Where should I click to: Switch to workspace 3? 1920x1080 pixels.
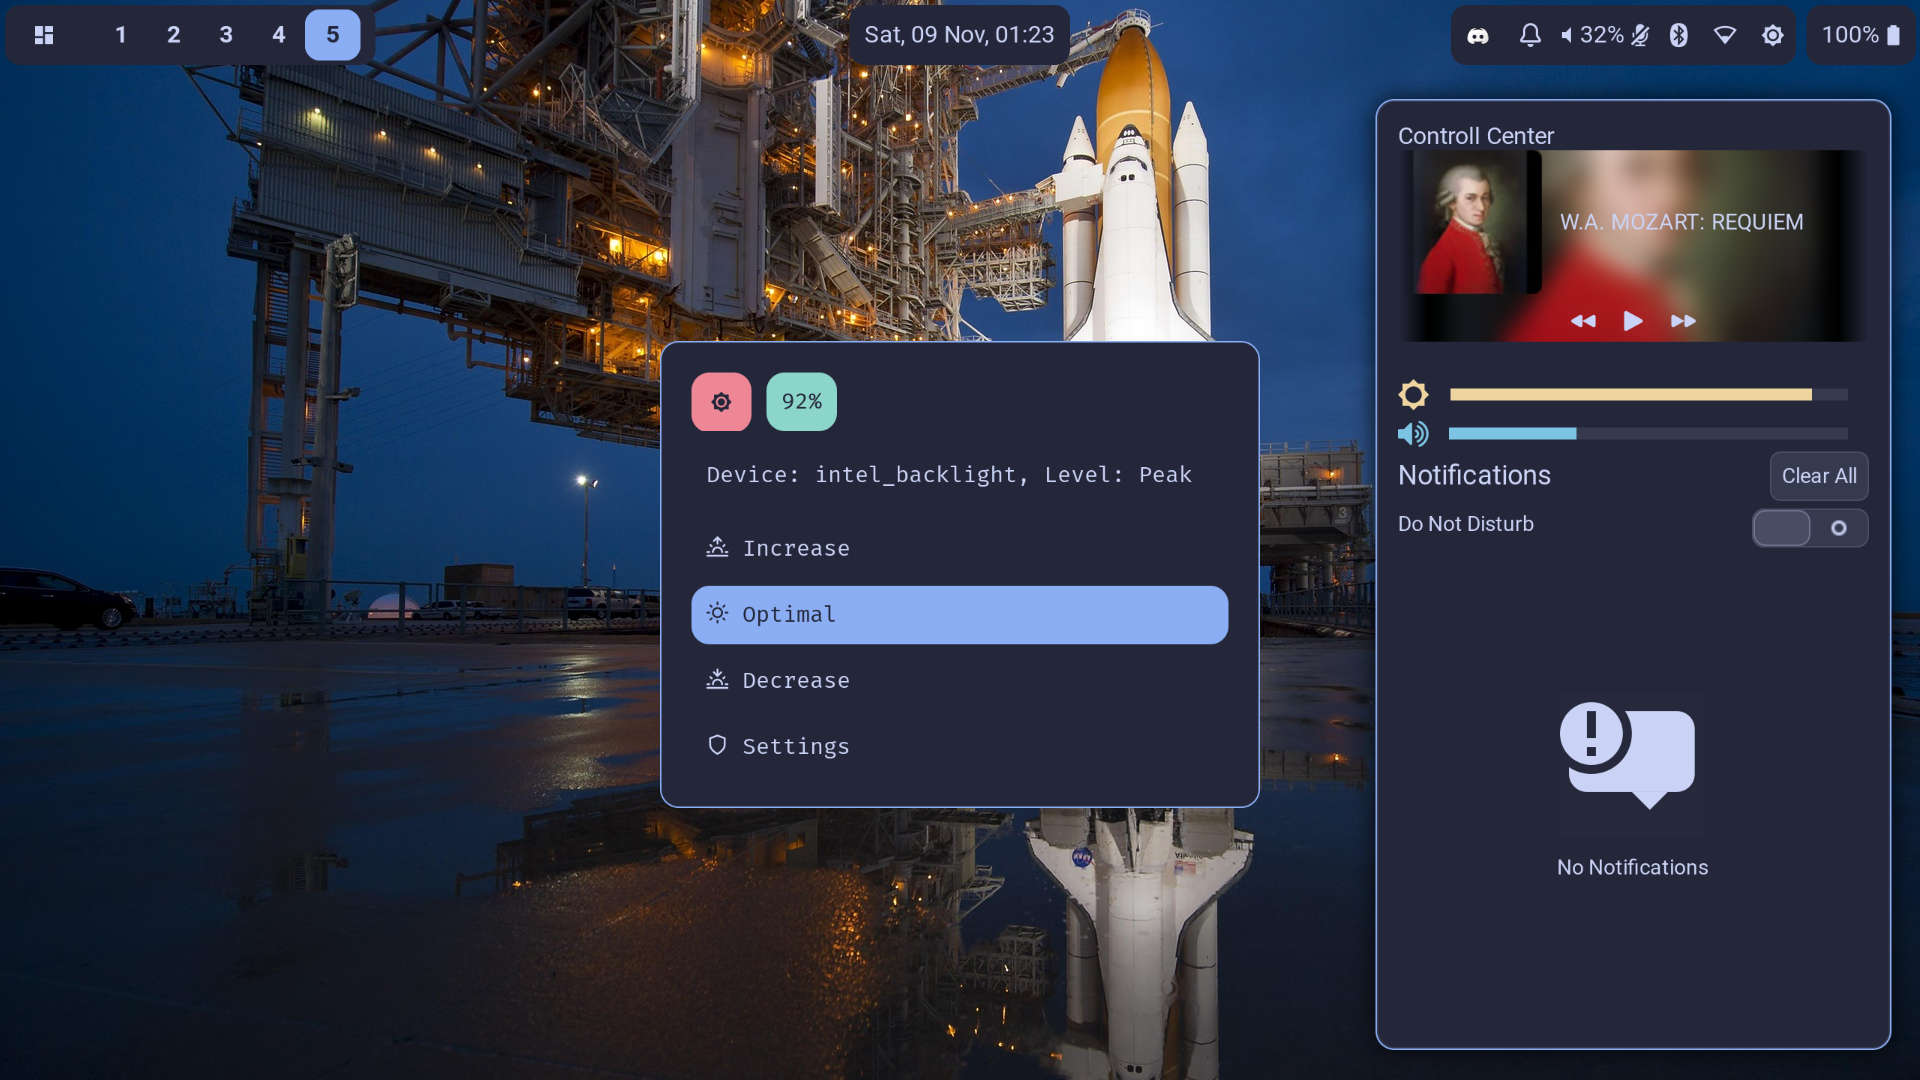pos(226,35)
